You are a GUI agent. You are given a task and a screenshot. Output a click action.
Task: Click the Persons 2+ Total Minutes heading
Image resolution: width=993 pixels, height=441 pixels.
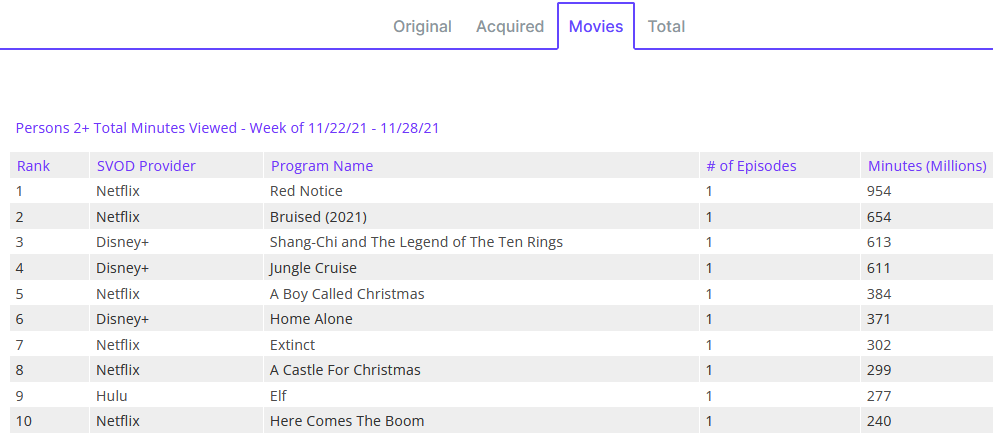click(x=228, y=128)
